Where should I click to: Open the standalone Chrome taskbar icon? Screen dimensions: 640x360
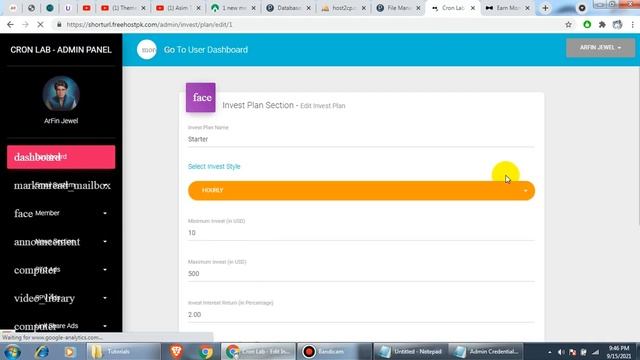tap(206, 351)
